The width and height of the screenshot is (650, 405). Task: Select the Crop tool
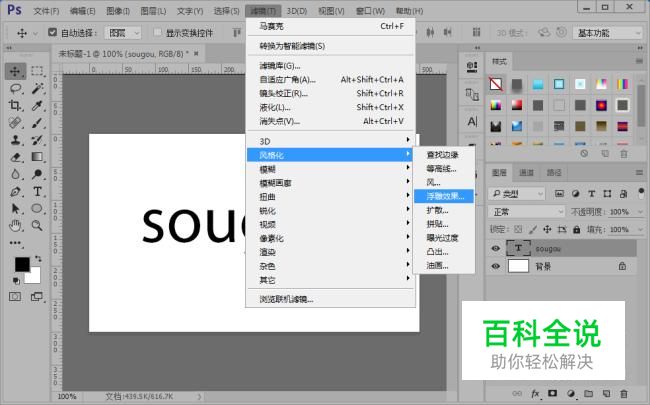[15, 105]
